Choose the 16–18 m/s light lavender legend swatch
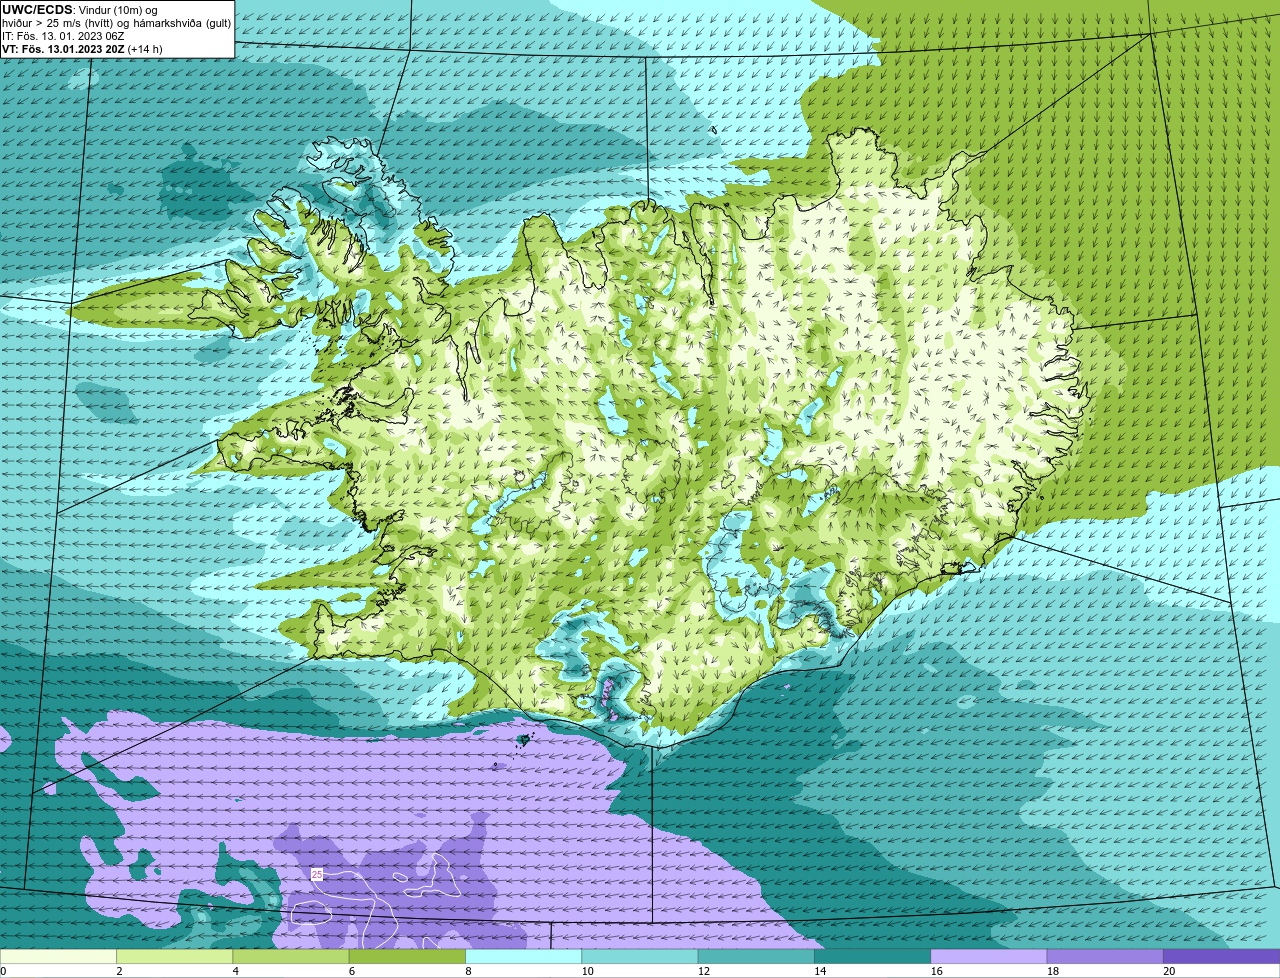Screen dimensions: 1280x978 point(989,957)
